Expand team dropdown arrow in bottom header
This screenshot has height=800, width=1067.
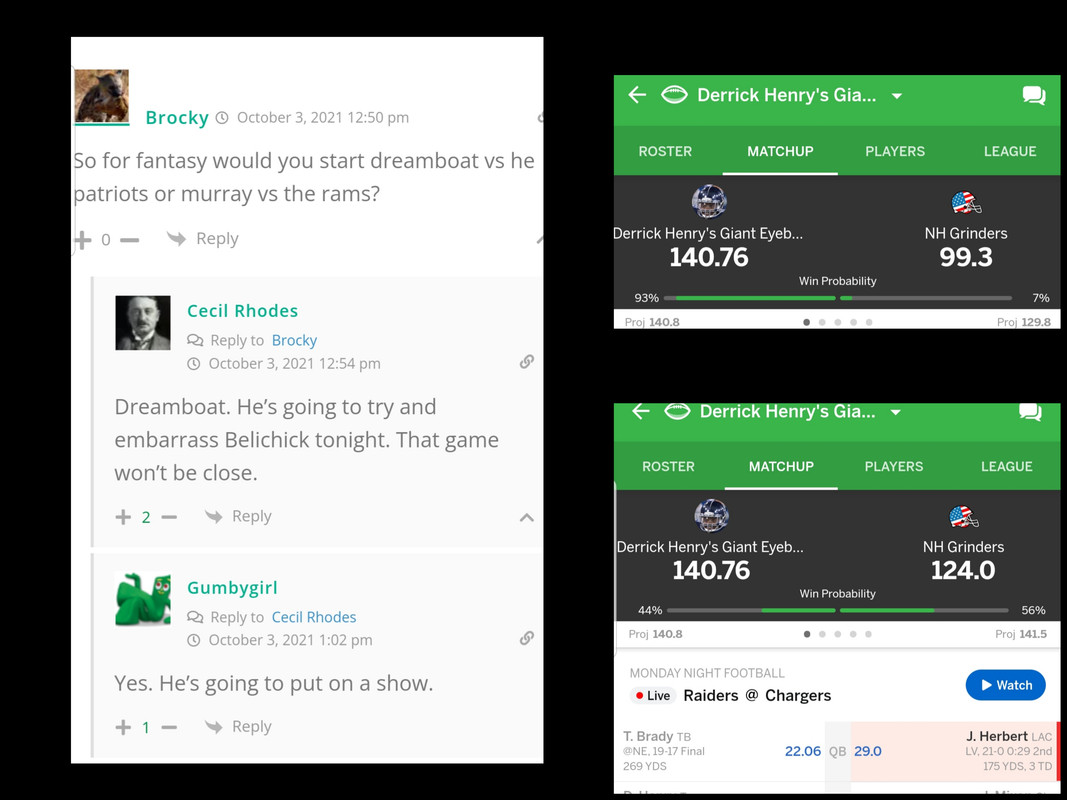(896, 412)
